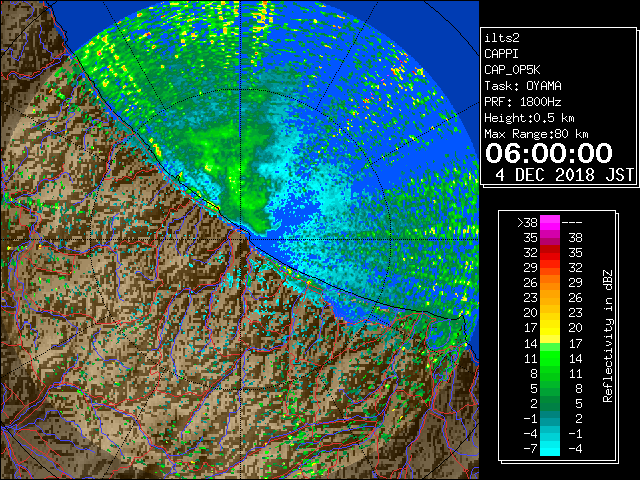The height and width of the screenshot is (480, 640).
Task: Click the '>38' legend label
Action: pos(527,222)
